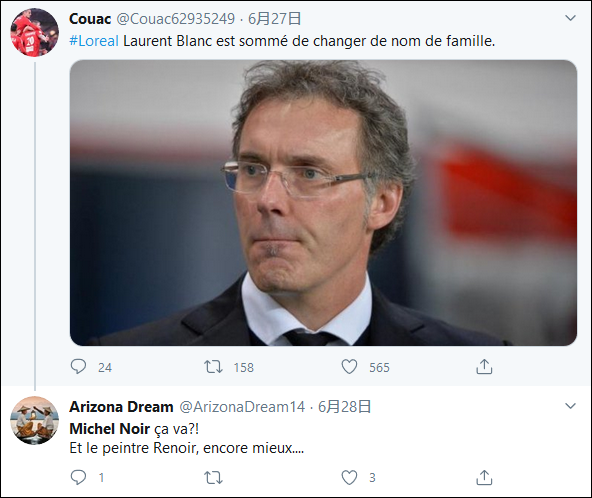Image resolution: width=592 pixels, height=498 pixels.
Task: Retweet Couac's tweet about Laurent Blanc
Action: pyautogui.click(x=213, y=367)
